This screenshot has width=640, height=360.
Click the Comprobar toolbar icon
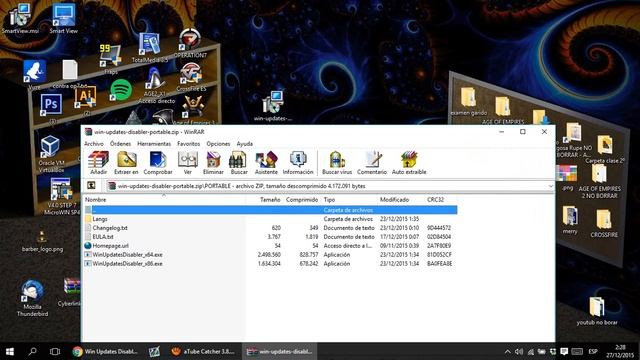[x=158, y=162]
